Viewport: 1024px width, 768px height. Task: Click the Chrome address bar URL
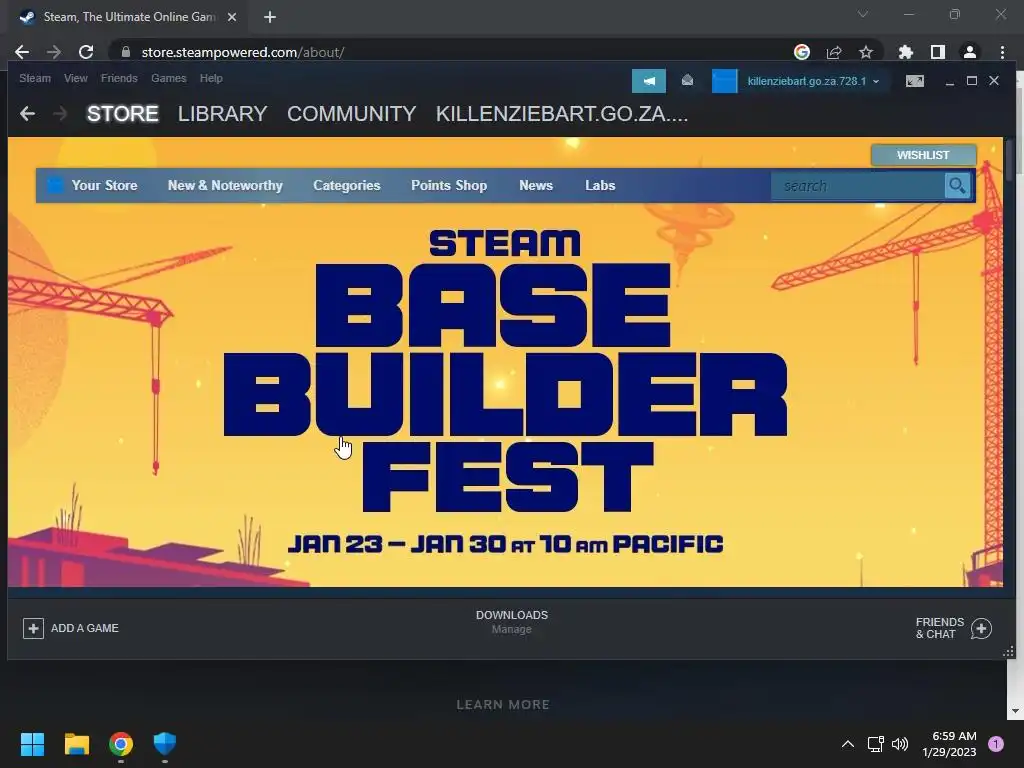point(243,52)
